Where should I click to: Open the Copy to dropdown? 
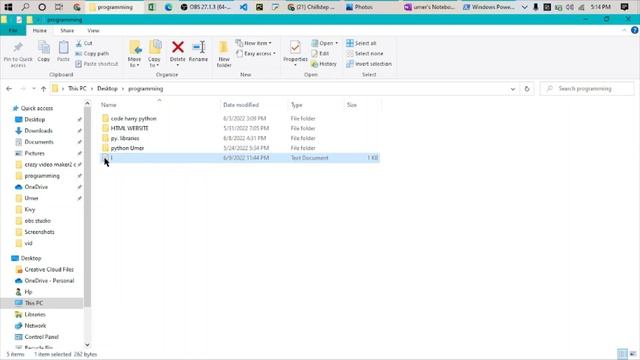154,54
